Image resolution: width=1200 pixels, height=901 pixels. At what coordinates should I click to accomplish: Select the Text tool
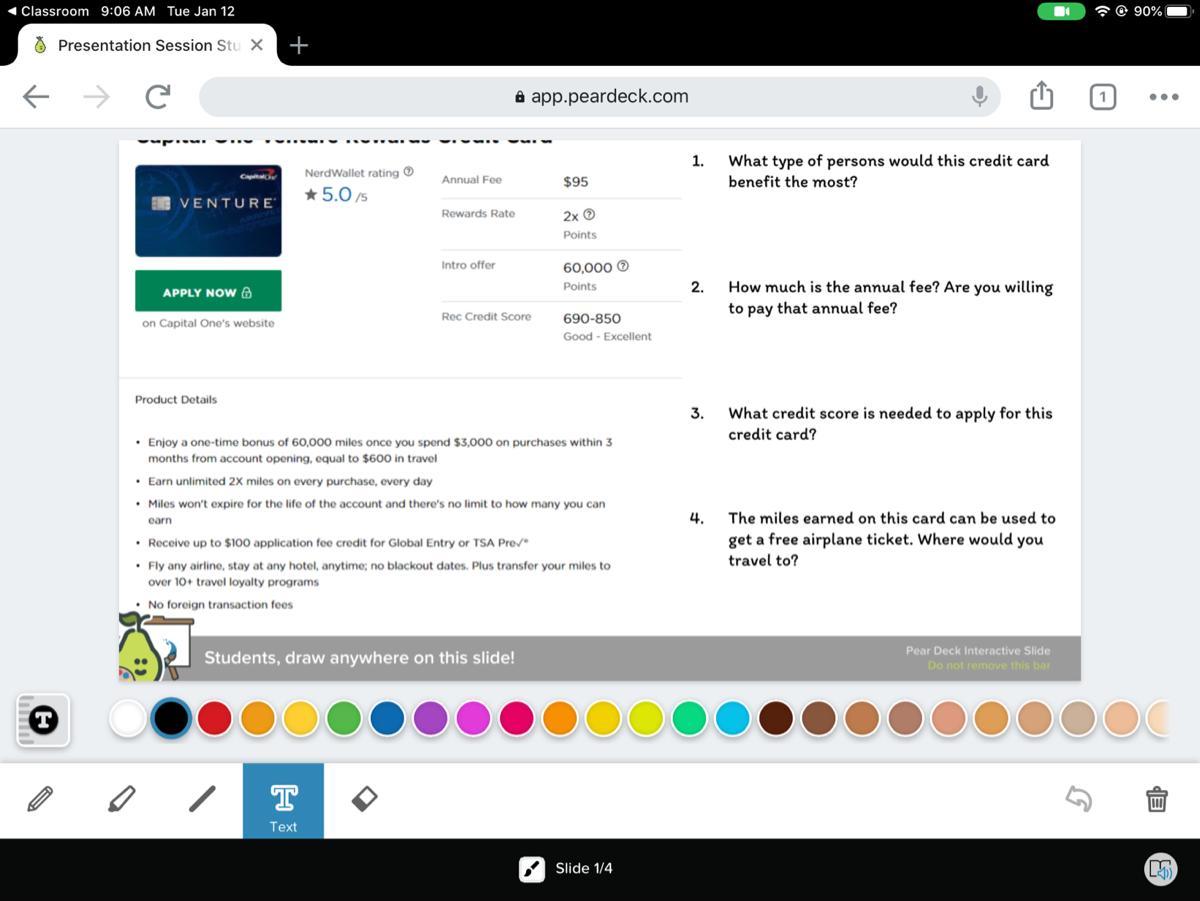tap(283, 801)
